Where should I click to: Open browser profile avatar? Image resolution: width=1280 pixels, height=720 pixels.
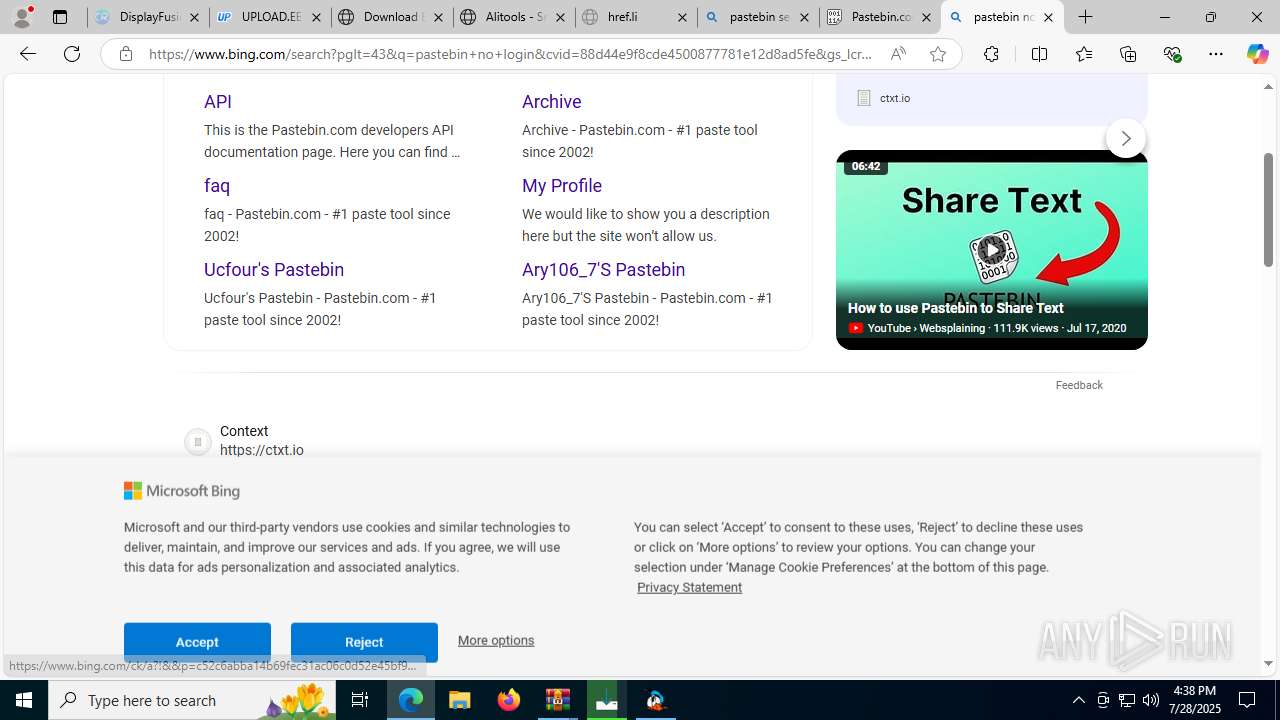click(22, 17)
